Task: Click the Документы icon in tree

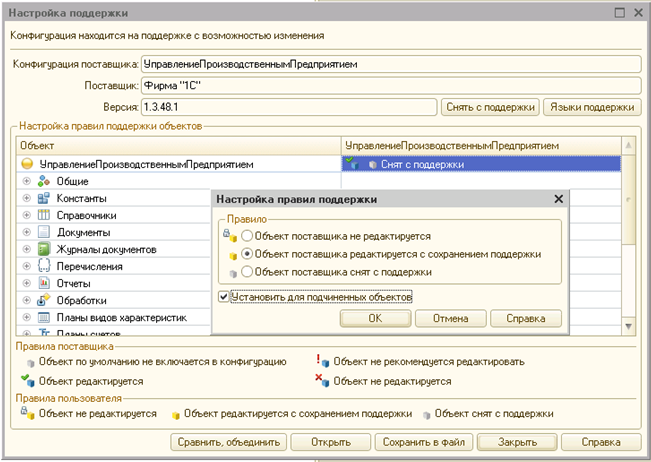Action: coord(44,232)
